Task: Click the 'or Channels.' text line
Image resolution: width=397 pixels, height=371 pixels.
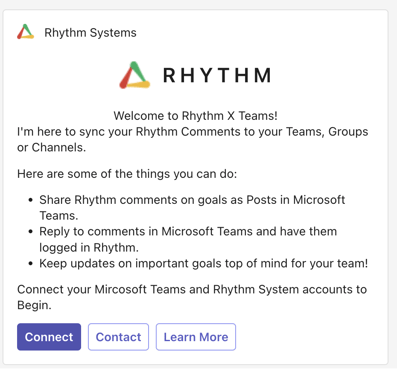Action: click(x=52, y=147)
